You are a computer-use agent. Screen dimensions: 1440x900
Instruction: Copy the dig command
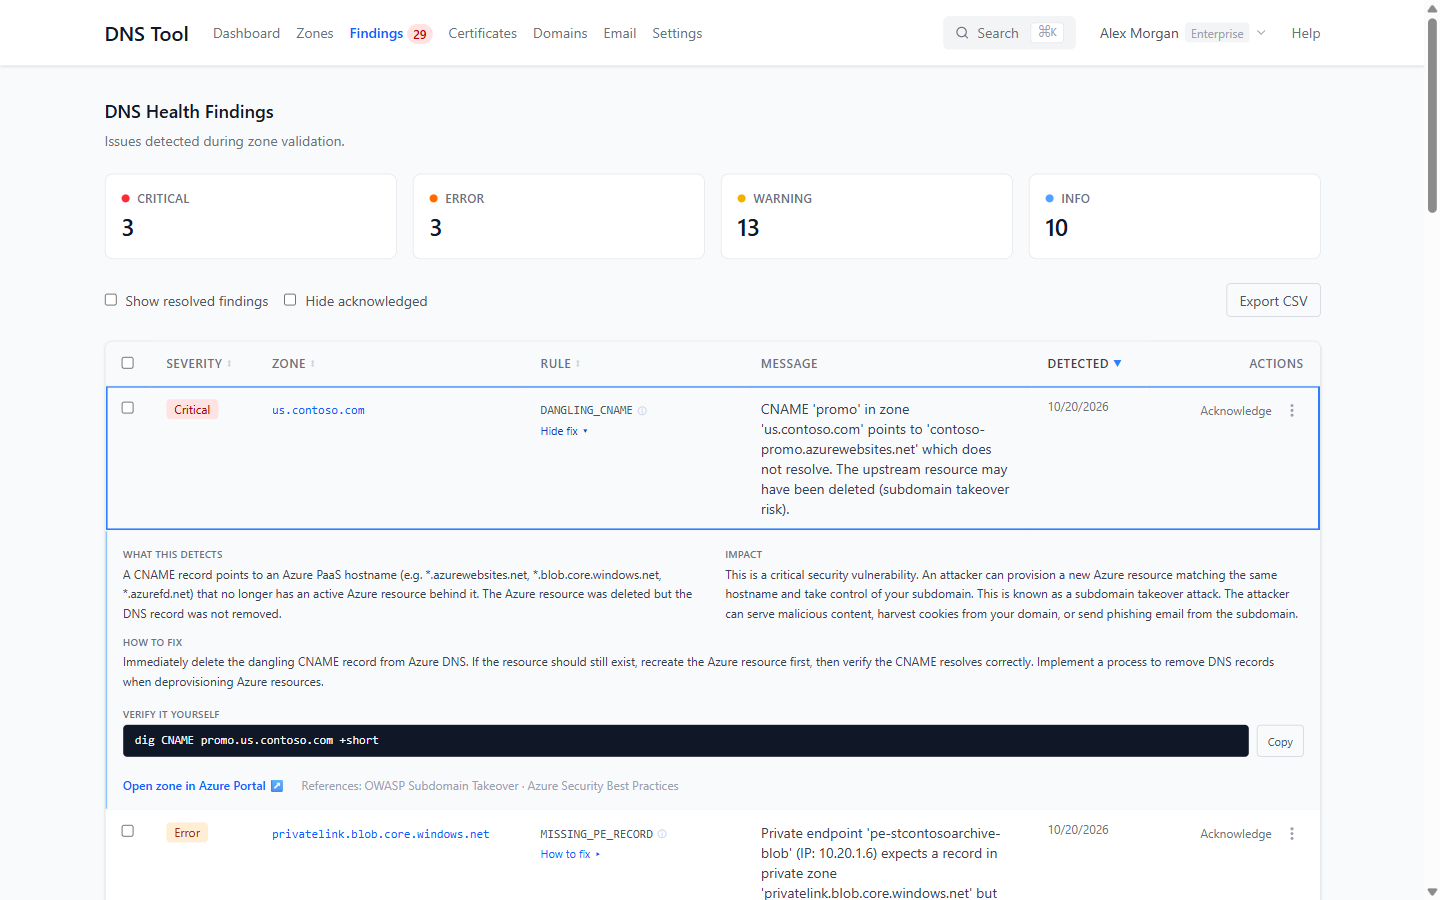tap(1280, 741)
